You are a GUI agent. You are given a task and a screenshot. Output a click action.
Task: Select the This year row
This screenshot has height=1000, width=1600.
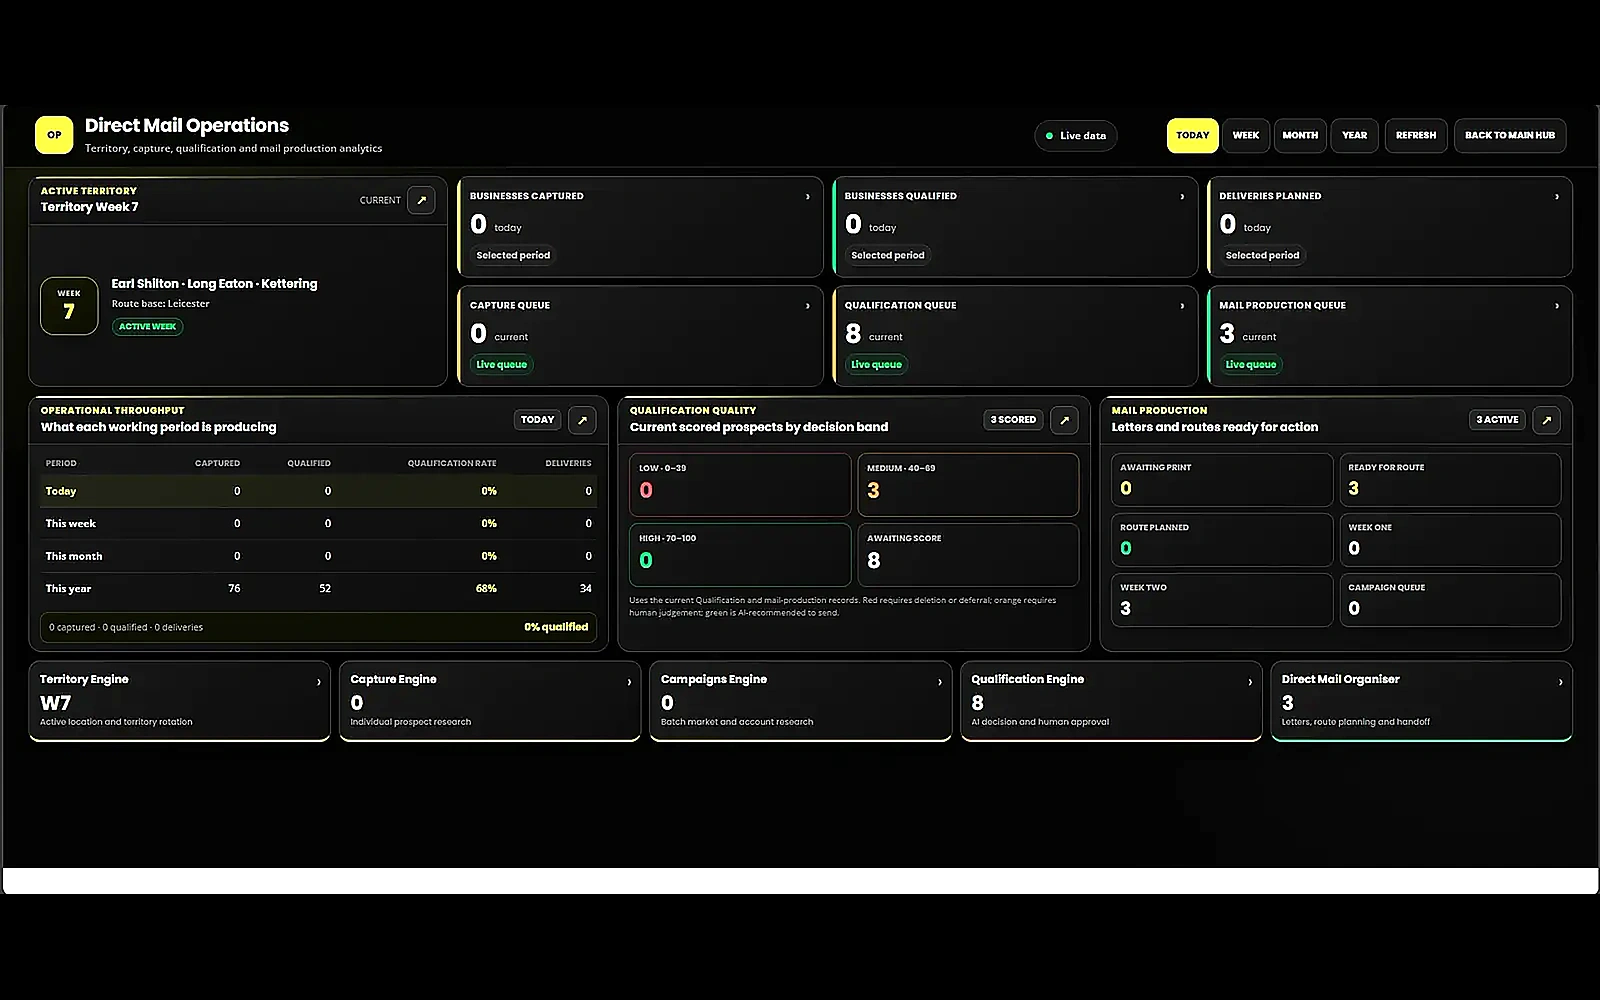318,589
